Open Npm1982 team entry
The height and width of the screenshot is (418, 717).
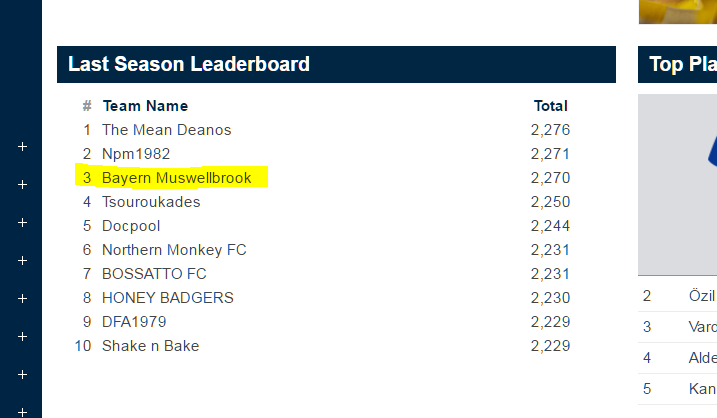coord(136,154)
